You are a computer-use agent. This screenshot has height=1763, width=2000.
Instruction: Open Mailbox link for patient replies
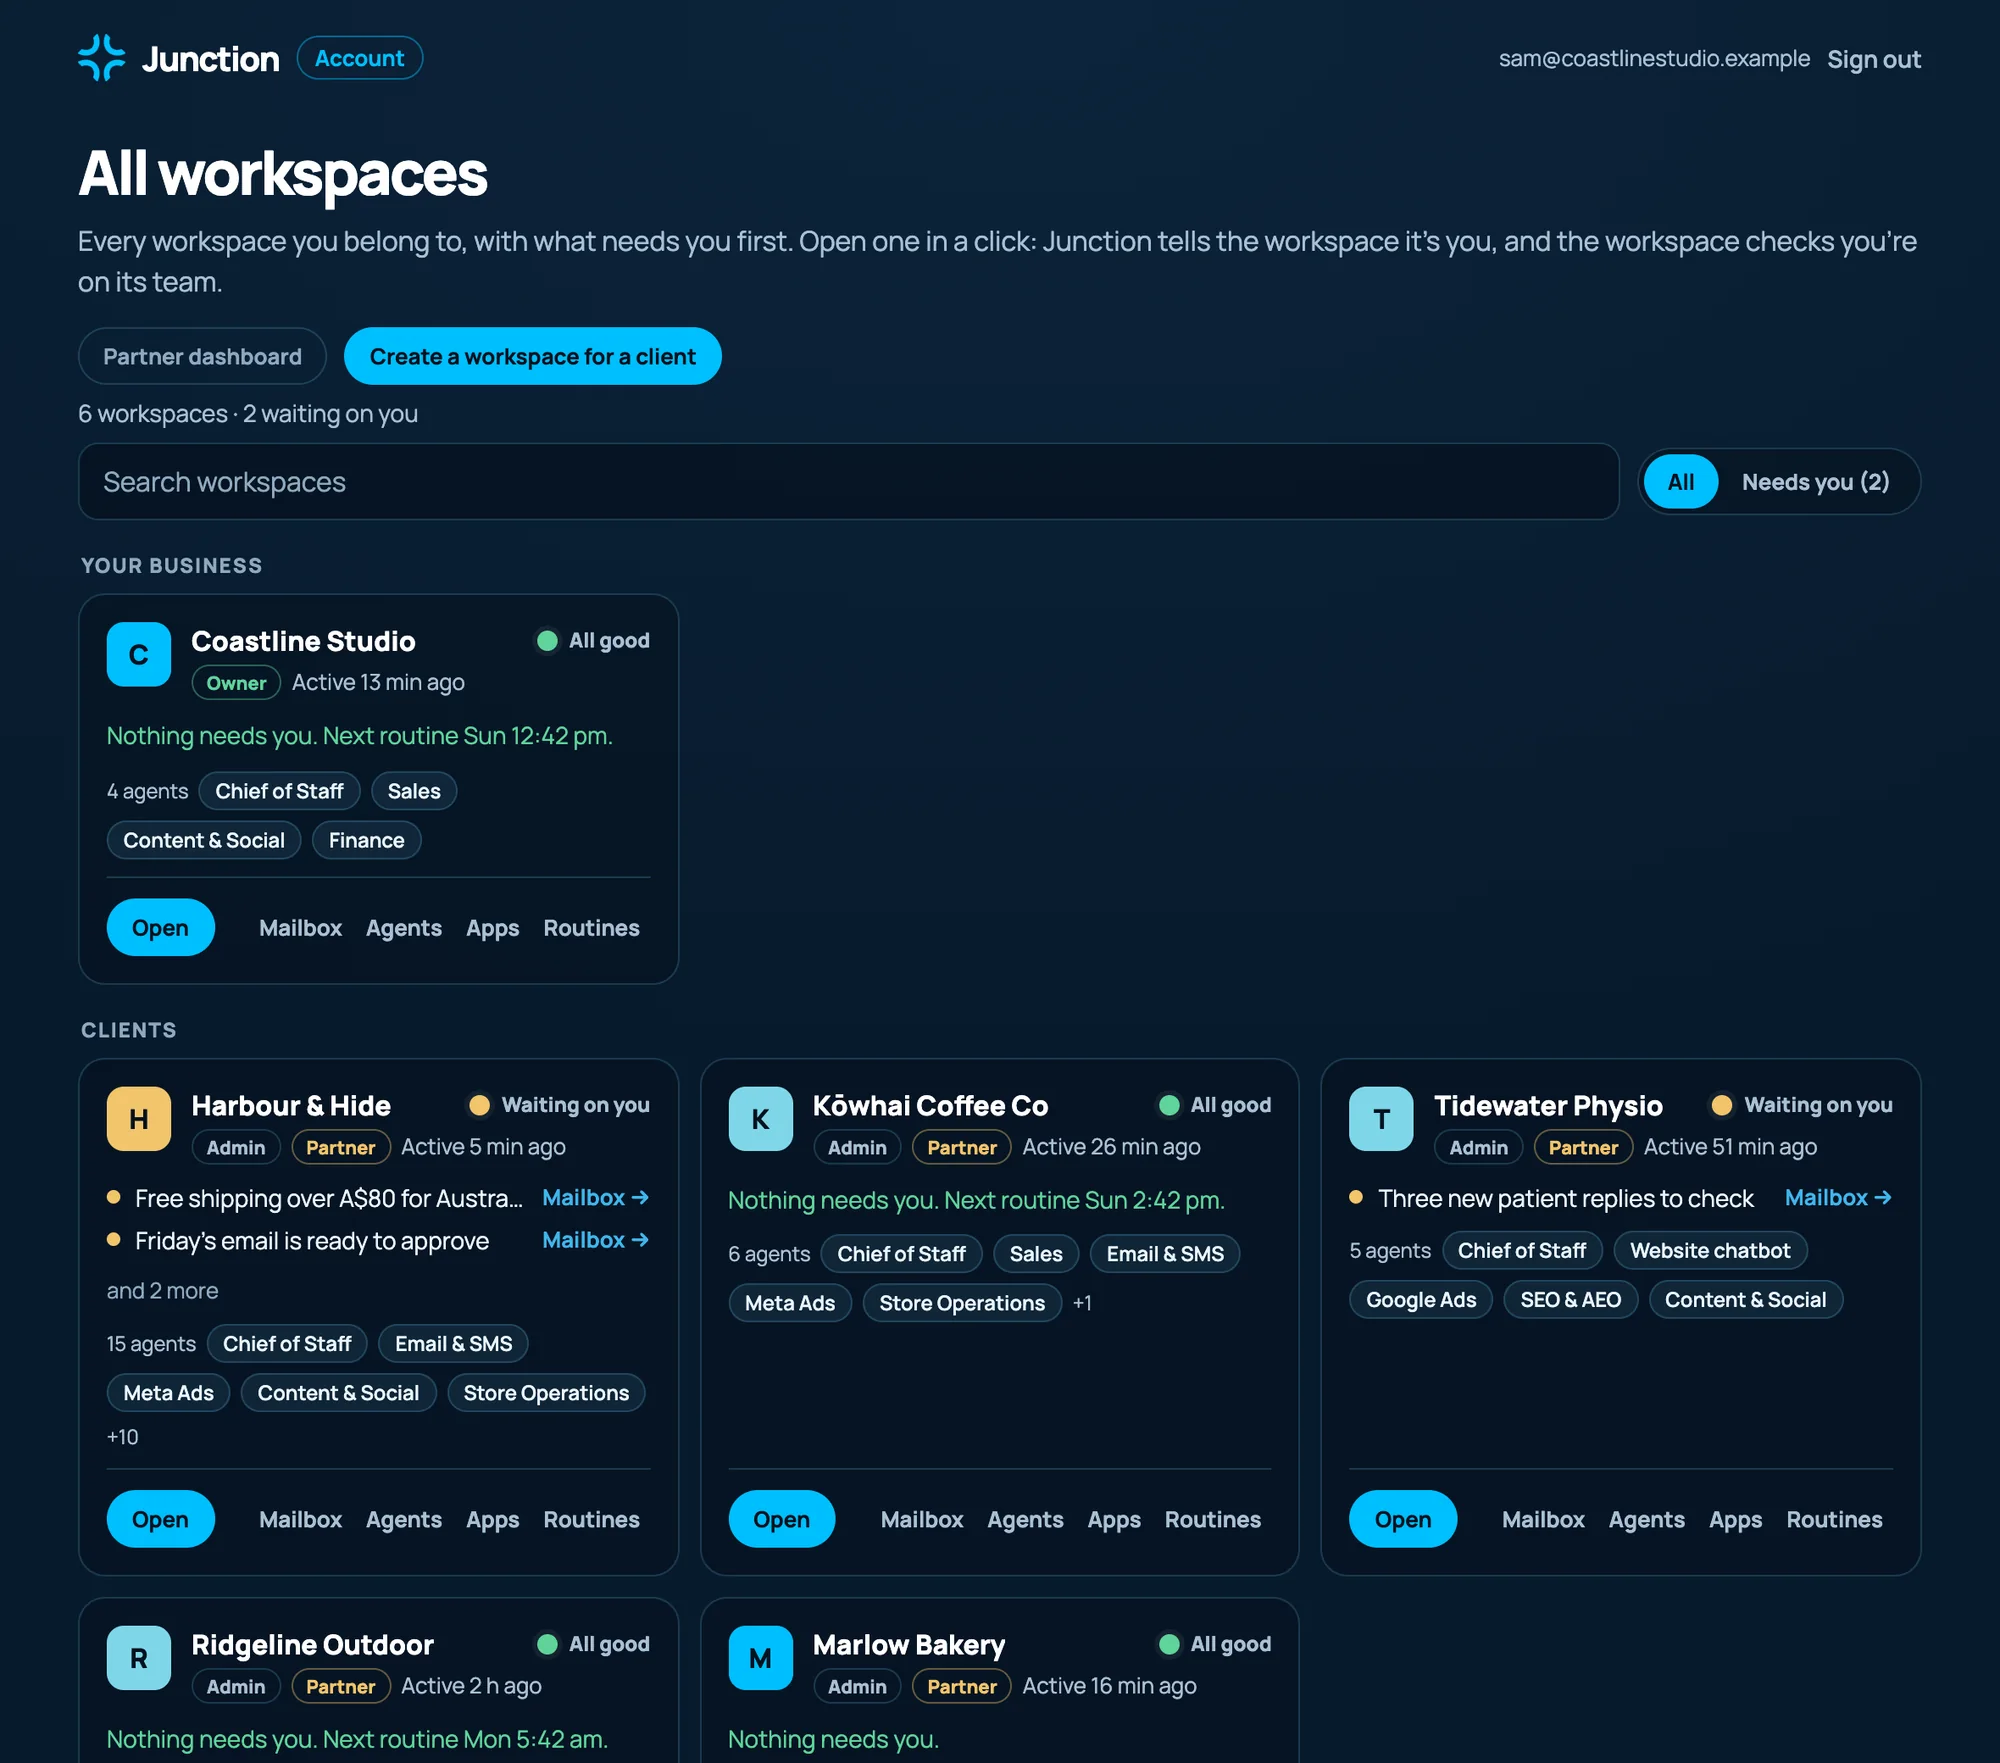[1838, 1197]
